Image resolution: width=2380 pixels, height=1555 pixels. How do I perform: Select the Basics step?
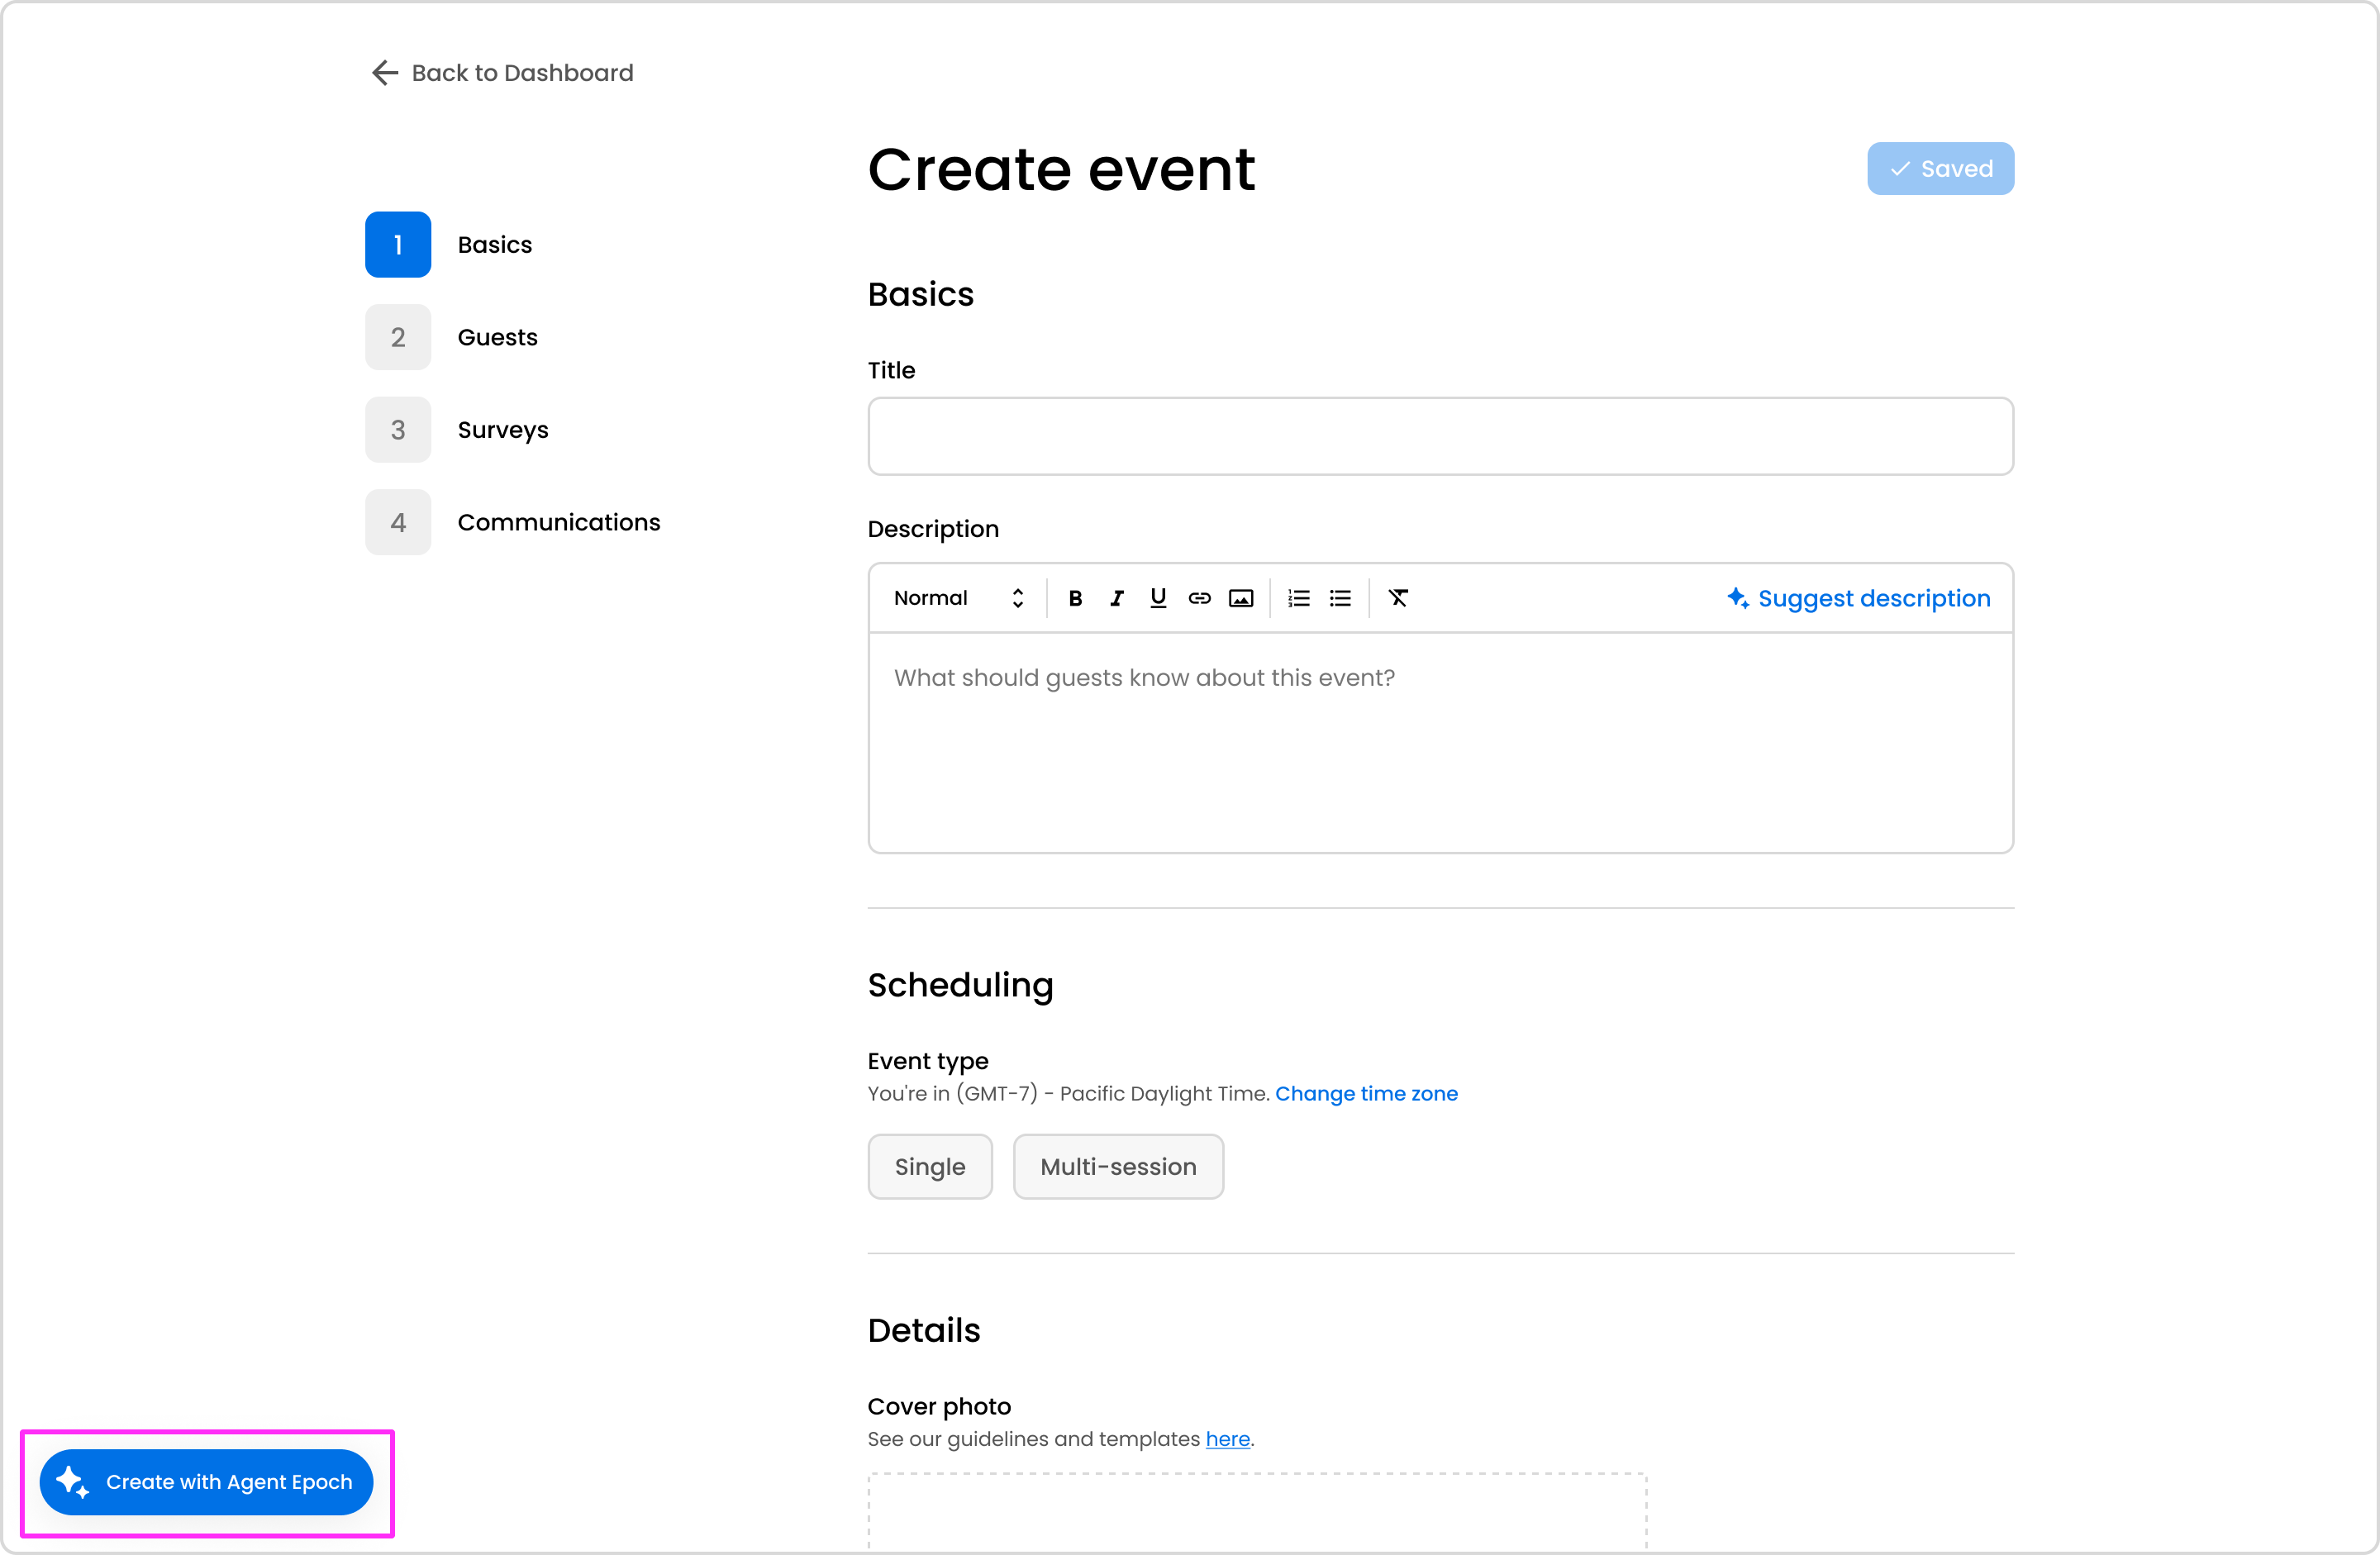494,245
